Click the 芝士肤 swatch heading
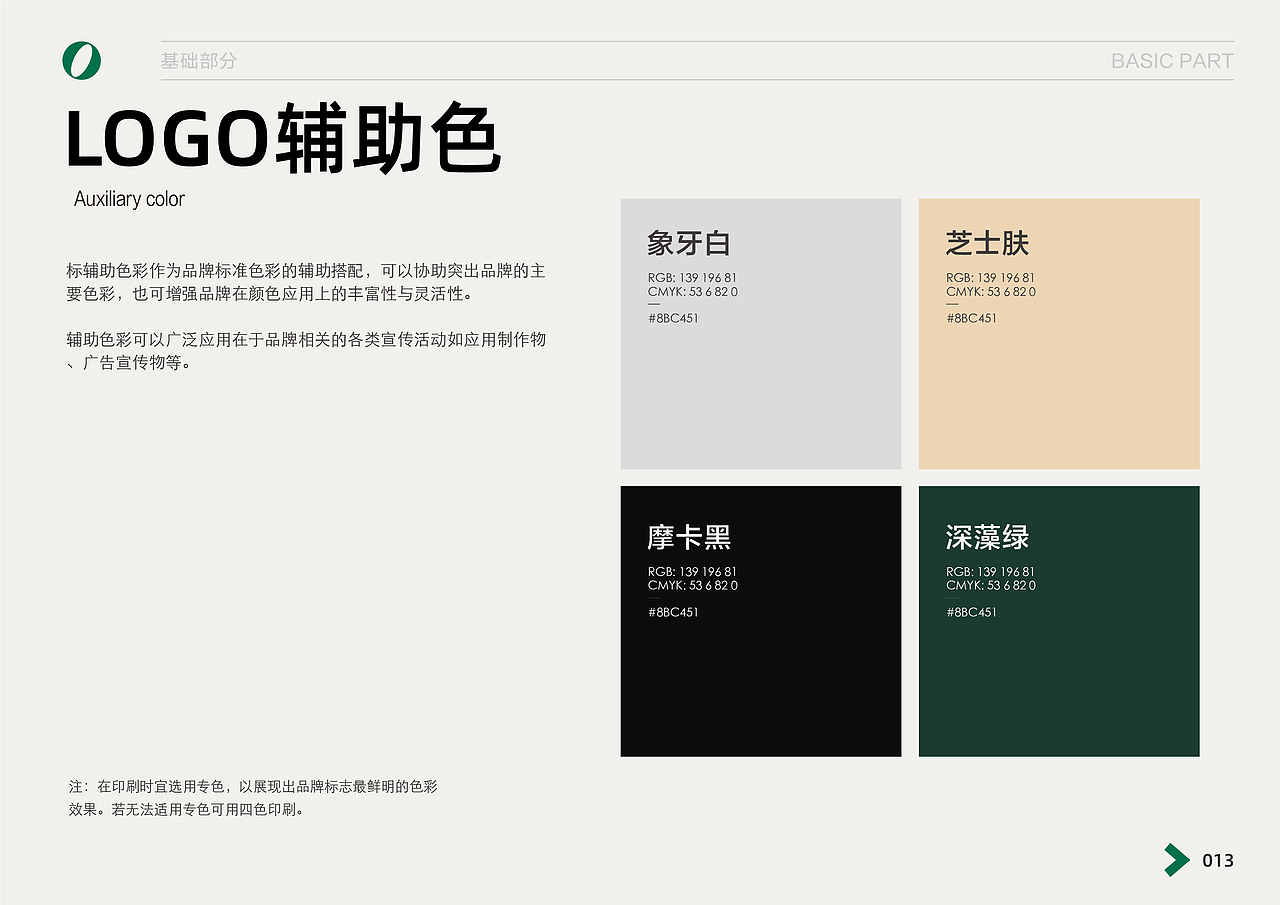This screenshot has width=1280, height=905. (x=987, y=243)
